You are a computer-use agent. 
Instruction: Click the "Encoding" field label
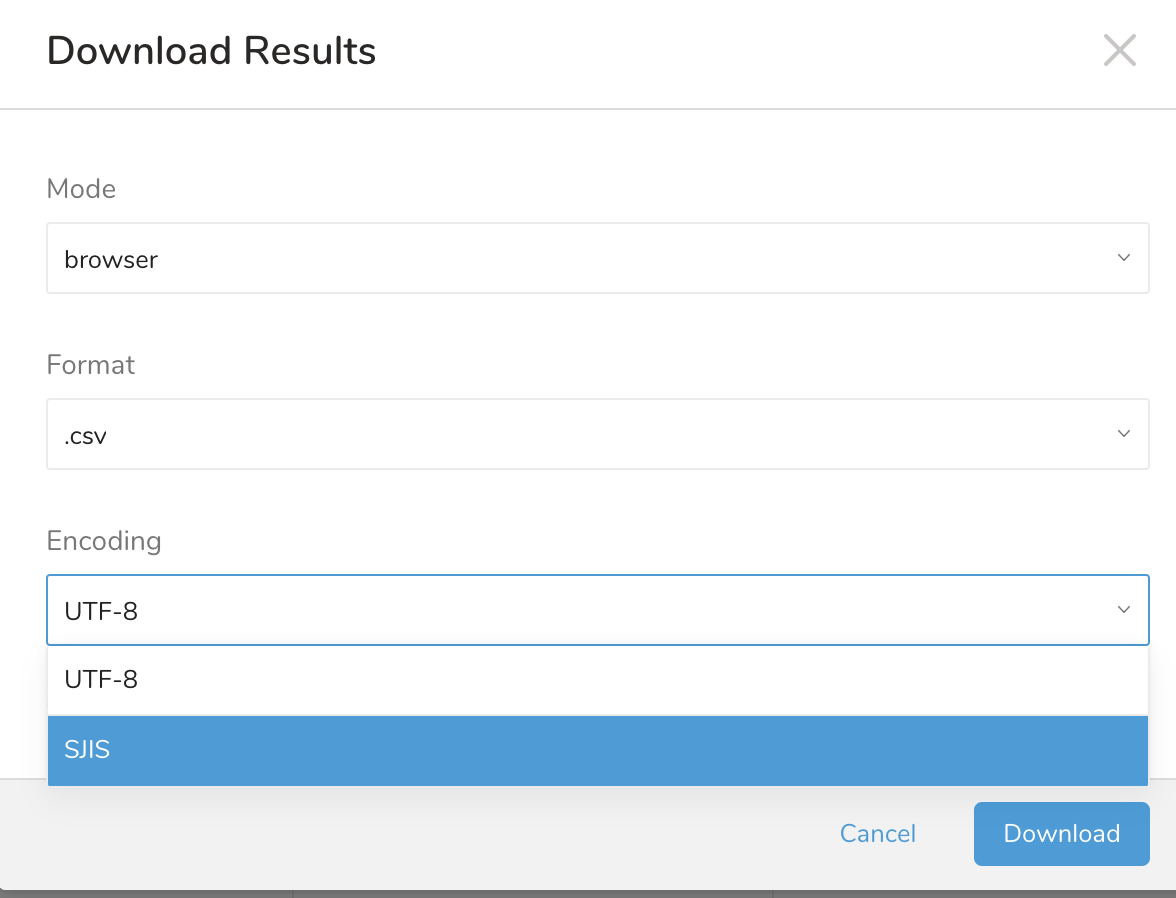coord(103,541)
